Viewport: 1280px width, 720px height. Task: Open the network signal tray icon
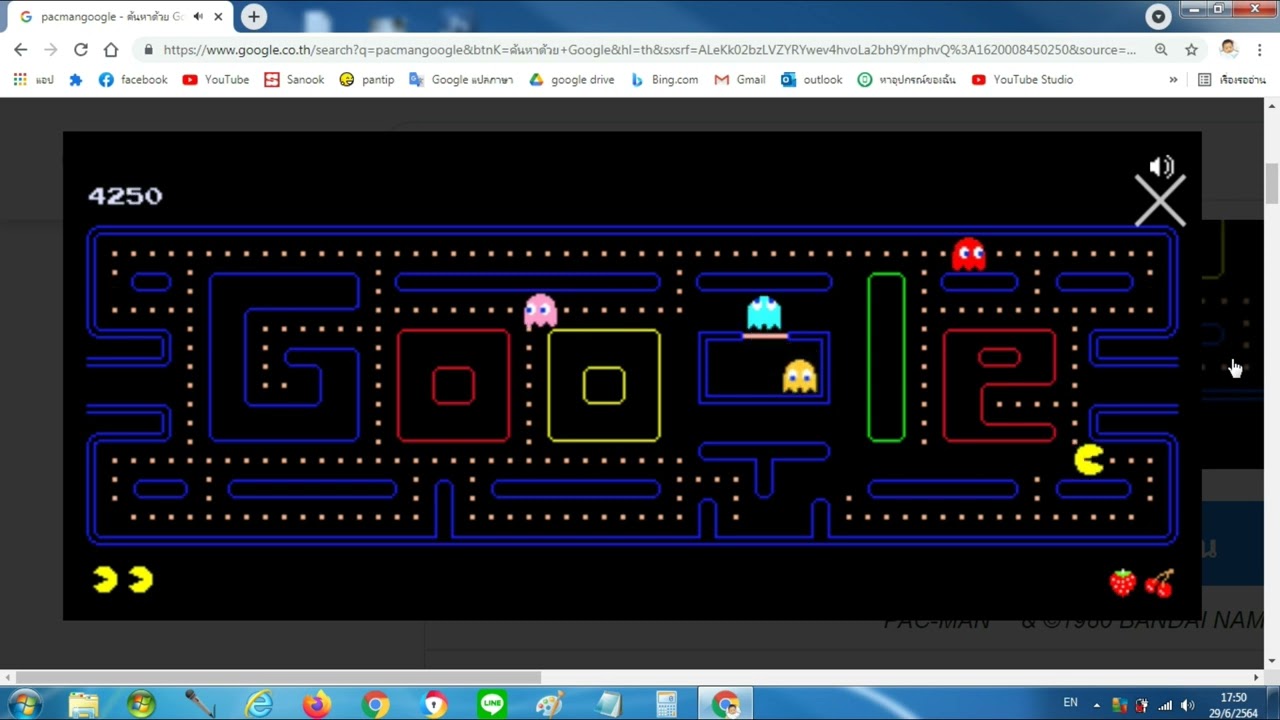click(x=1165, y=705)
